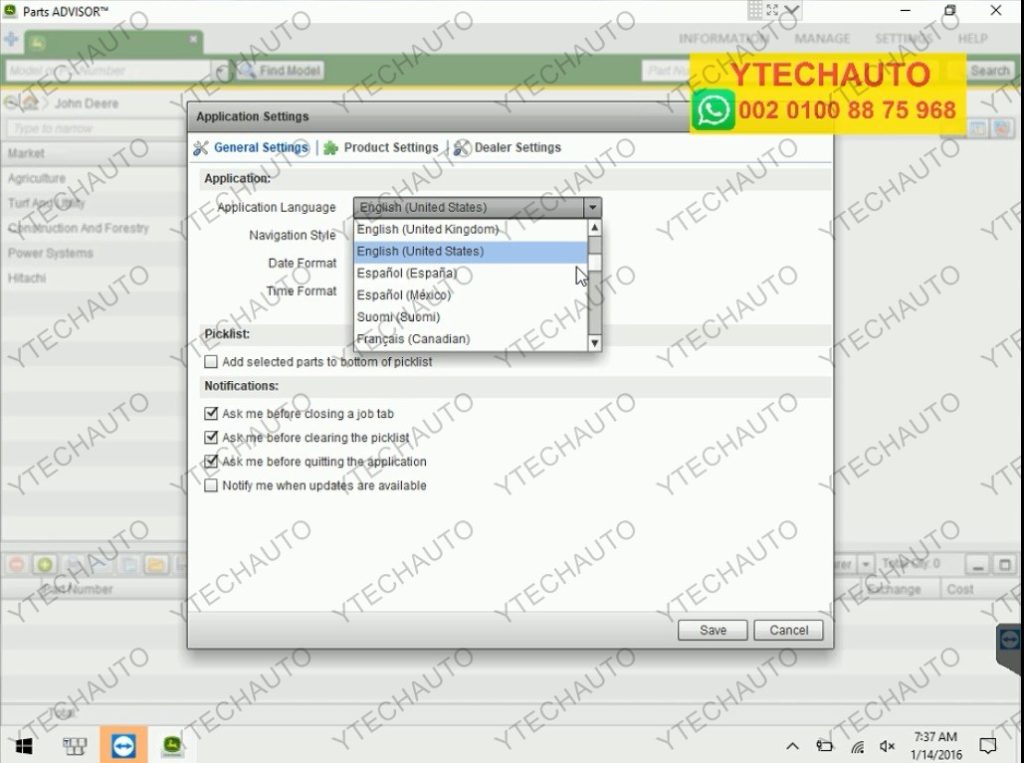Open the Windows Start menu
Screen dimensions: 1024x763
[24, 745]
